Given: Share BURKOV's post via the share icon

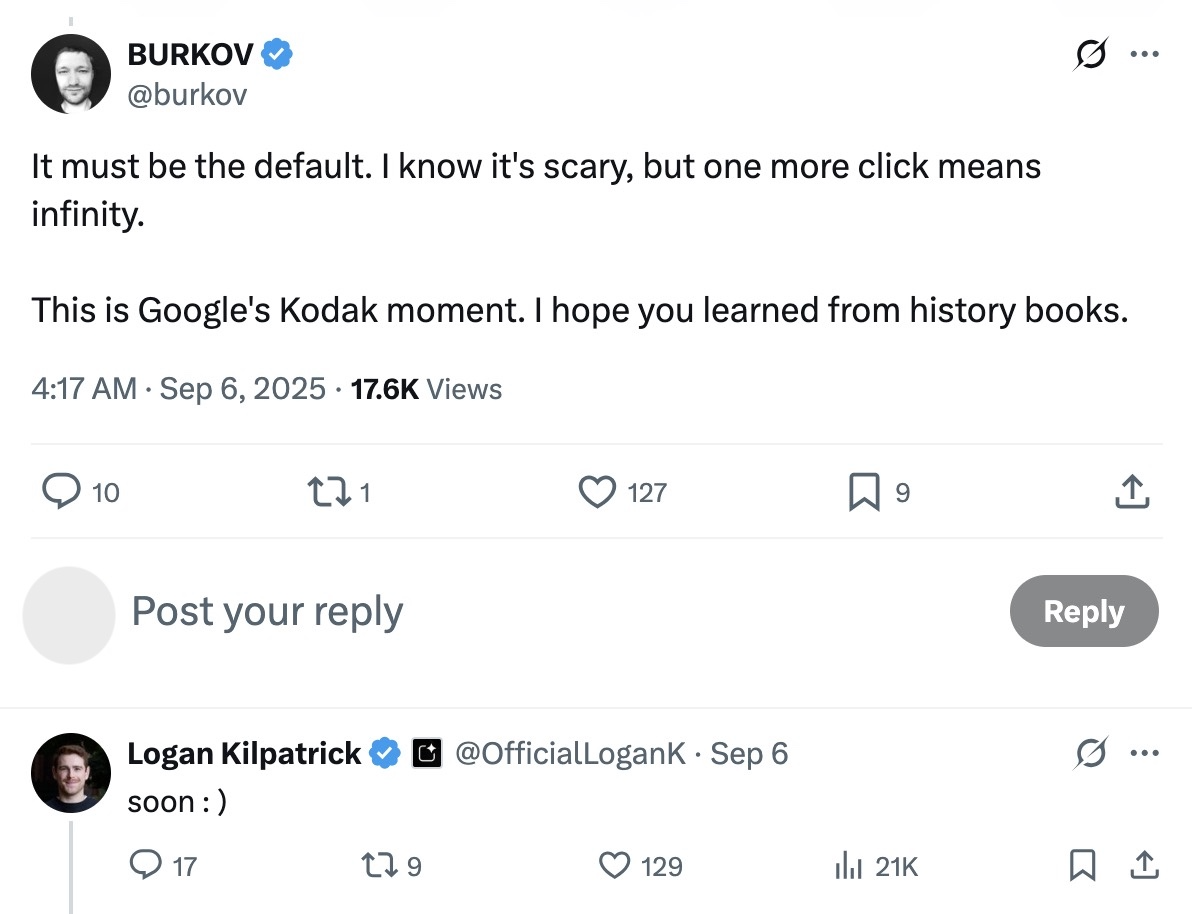Looking at the screenshot, I should (x=1131, y=492).
